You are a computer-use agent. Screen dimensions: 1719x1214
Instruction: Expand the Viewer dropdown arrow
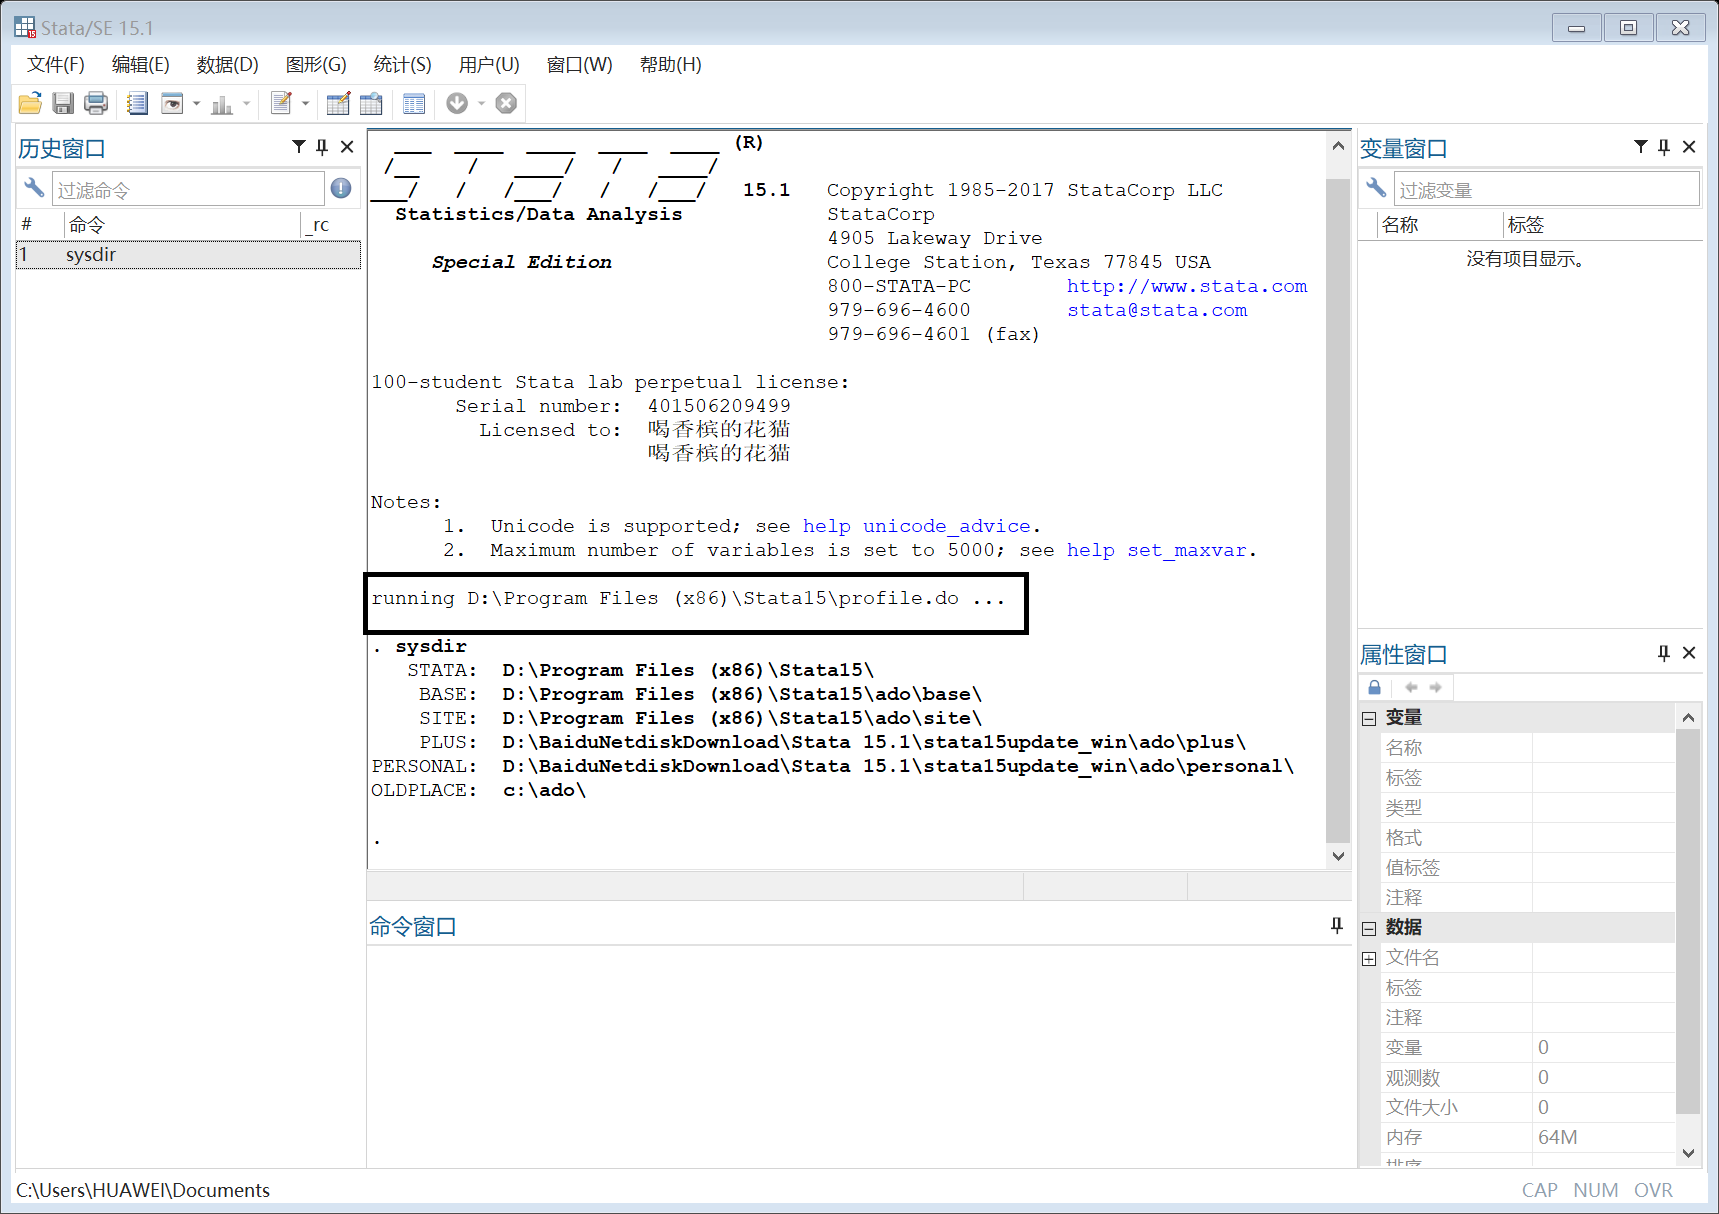click(196, 103)
